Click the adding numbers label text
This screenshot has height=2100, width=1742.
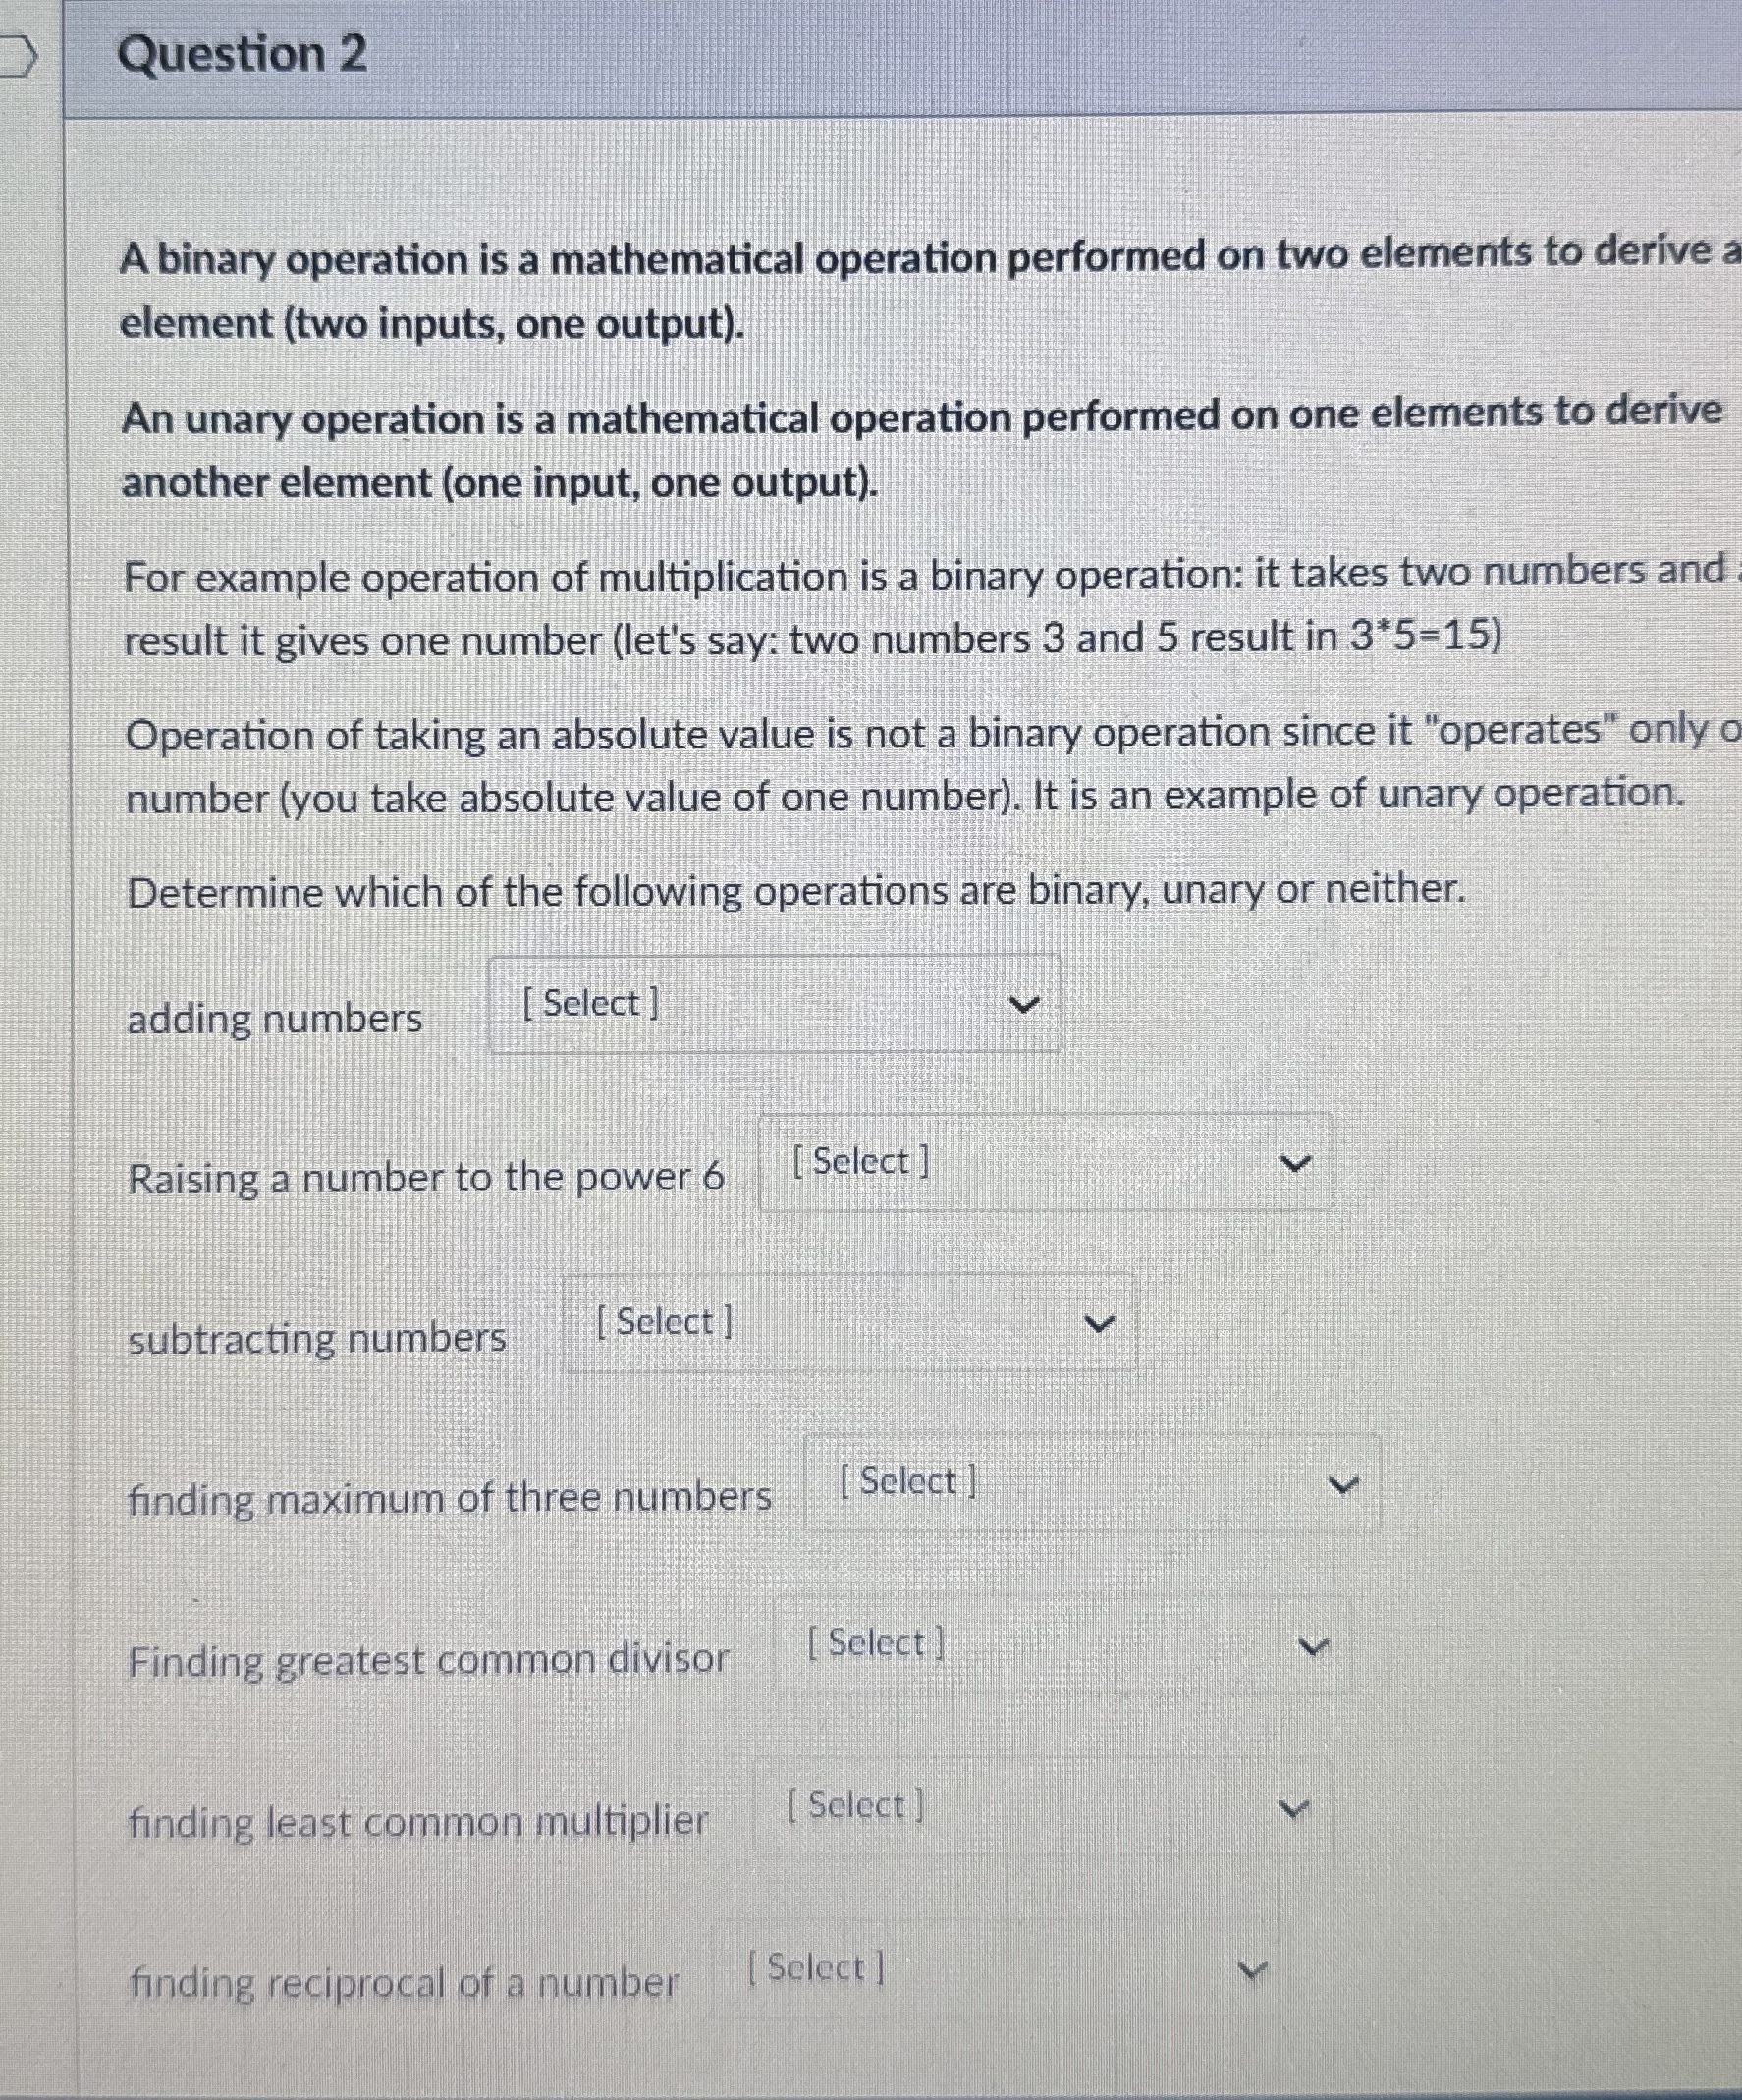pos(275,1018)
